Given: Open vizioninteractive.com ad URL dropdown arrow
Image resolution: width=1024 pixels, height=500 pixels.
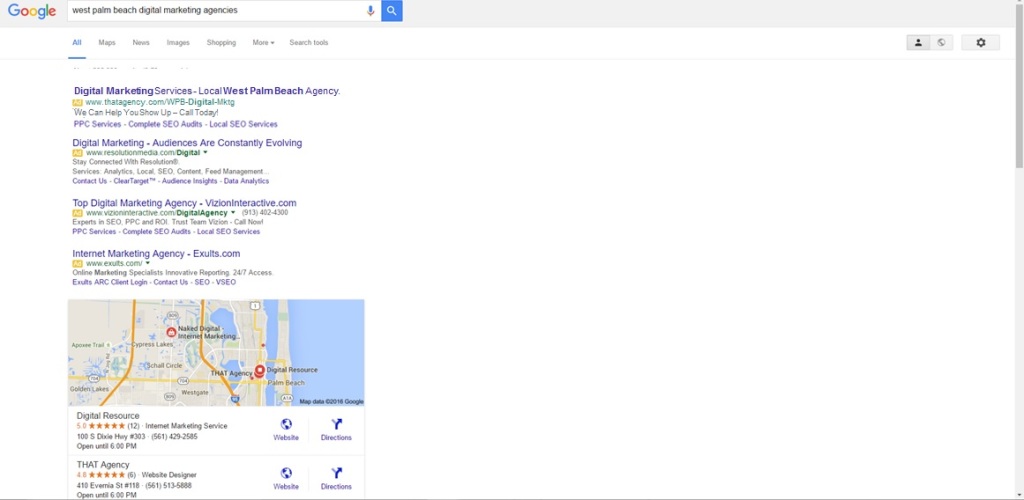Looking at the screenshot, I should pyautogui.click(x=233, y=212).
